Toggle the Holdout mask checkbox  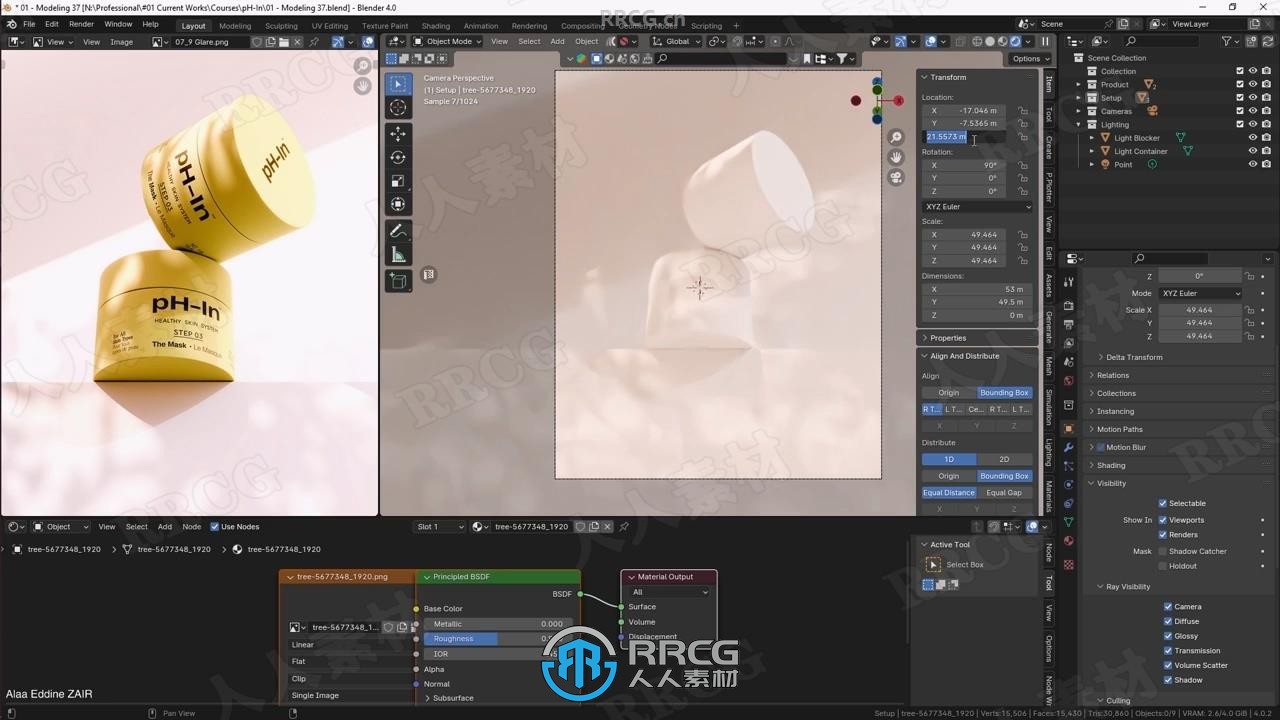pyautogui.click(x=1163, y=566)
